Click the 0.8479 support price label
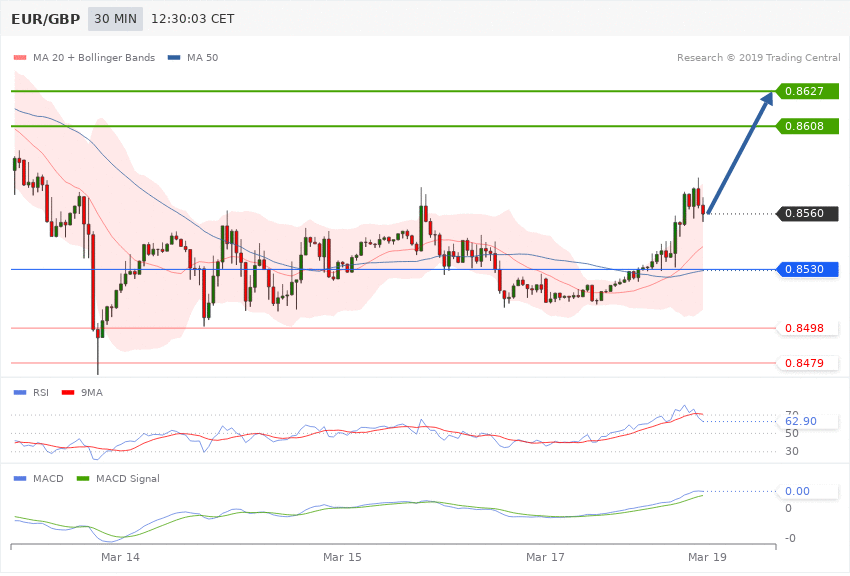 coord(808,363)
